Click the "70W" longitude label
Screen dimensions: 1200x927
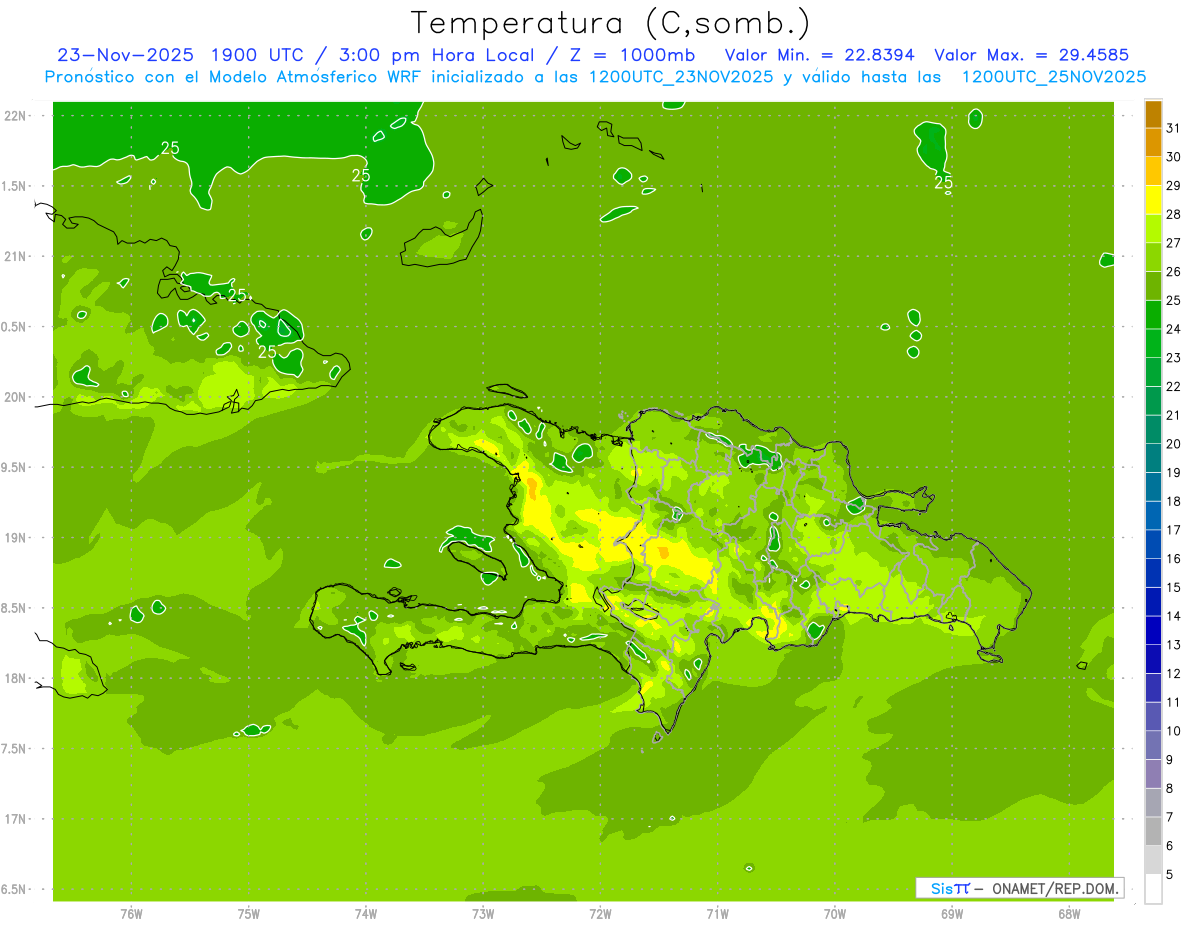(x=835, y=914)
